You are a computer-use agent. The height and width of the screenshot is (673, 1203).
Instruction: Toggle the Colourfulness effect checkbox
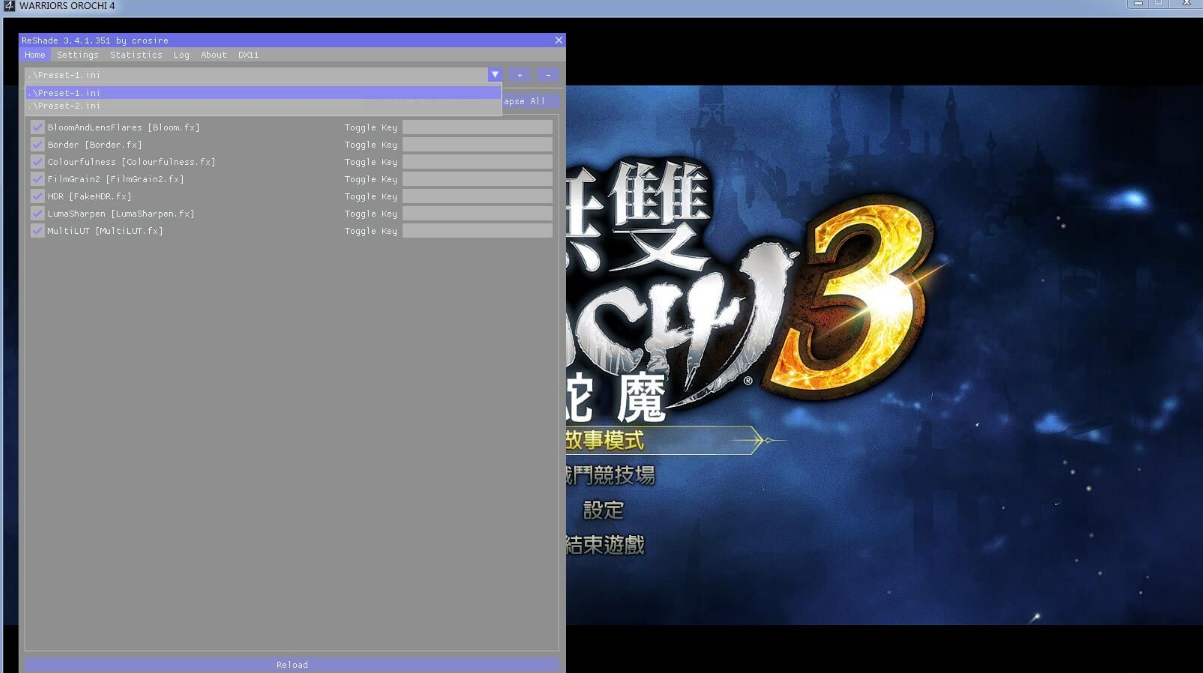(x=38, y=162)
